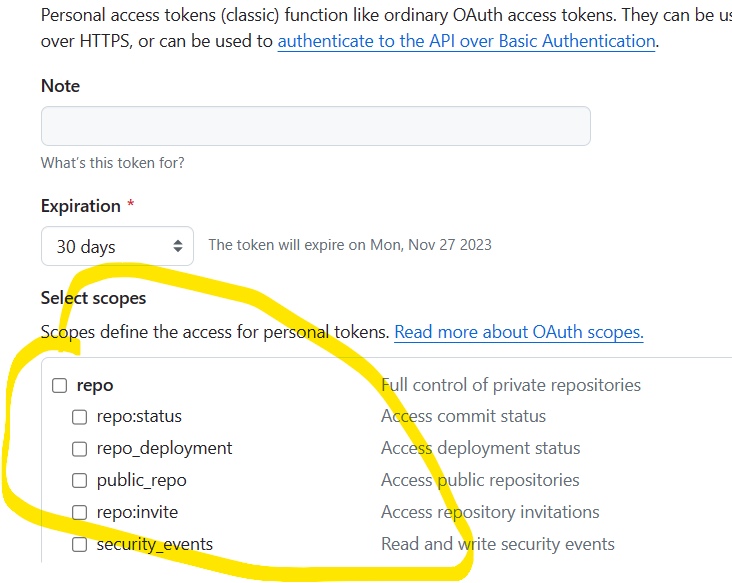Viewport: 732px width, 583px height.
Task: Open the Basic Authentication API link
Action: [x=466, y=41]
